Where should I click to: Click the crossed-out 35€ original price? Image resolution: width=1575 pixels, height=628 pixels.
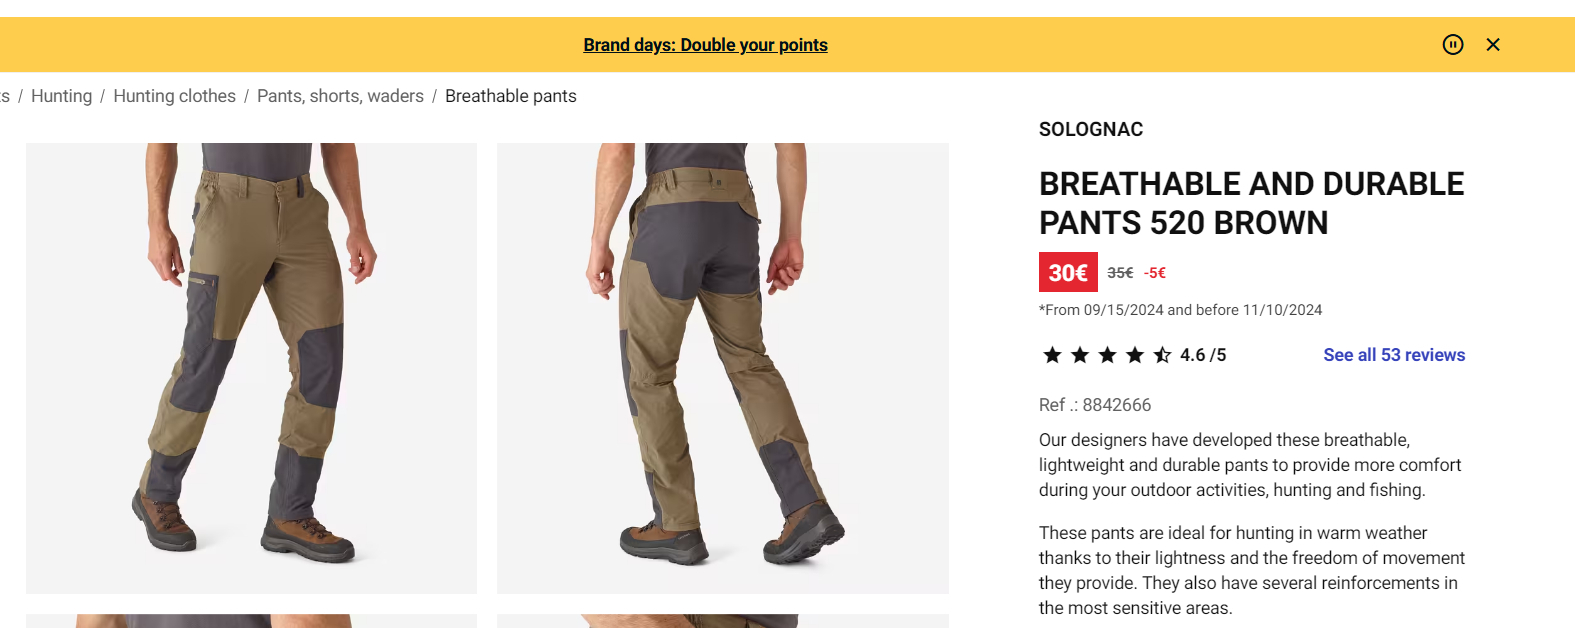1120,273
